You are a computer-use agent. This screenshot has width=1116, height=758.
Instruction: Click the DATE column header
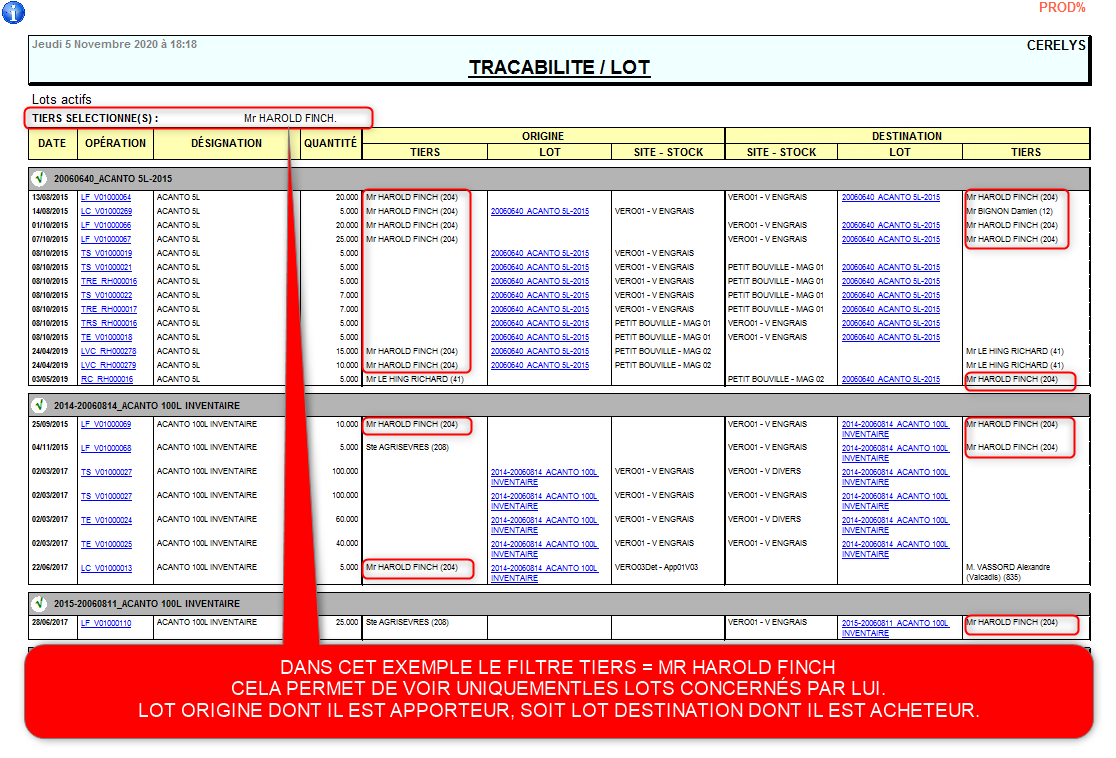(52, 143)
